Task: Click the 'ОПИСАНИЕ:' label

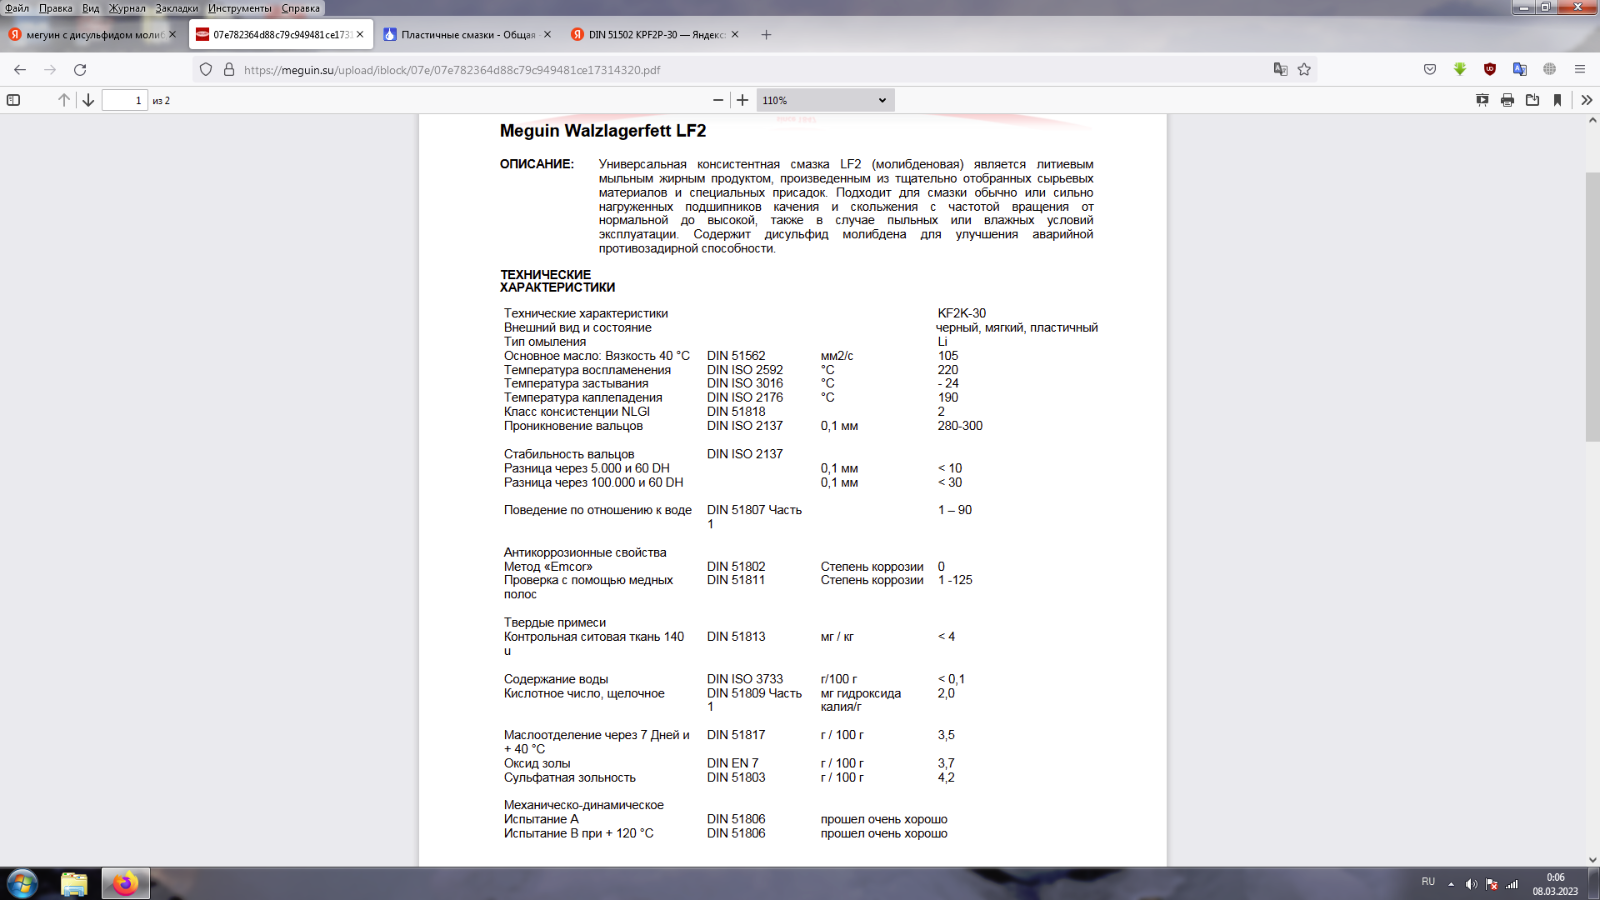Action: tap(537, 164)
